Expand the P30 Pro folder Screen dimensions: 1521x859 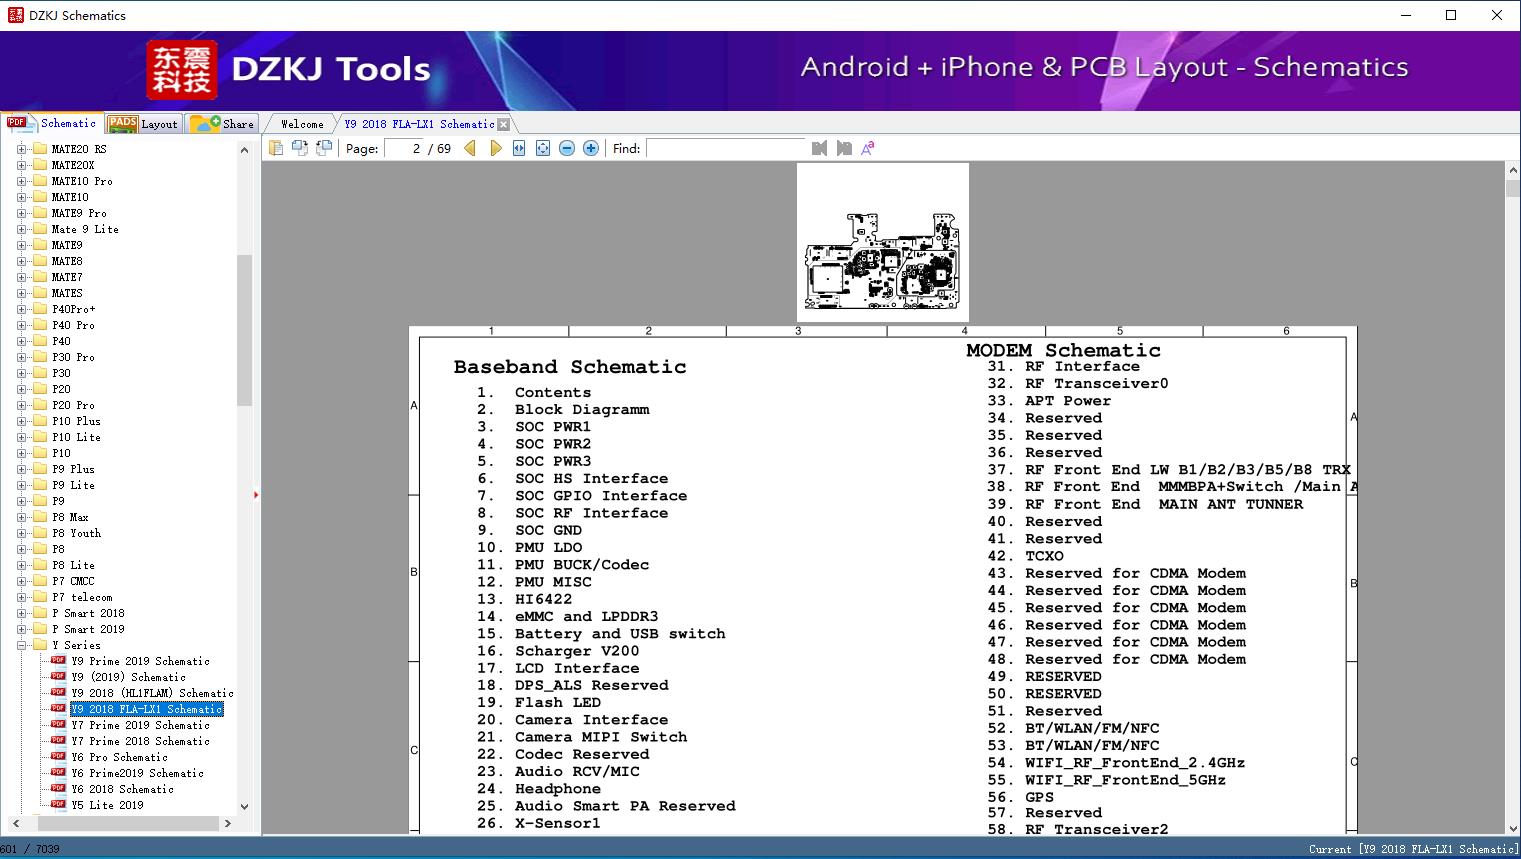[x=21, y=357]
